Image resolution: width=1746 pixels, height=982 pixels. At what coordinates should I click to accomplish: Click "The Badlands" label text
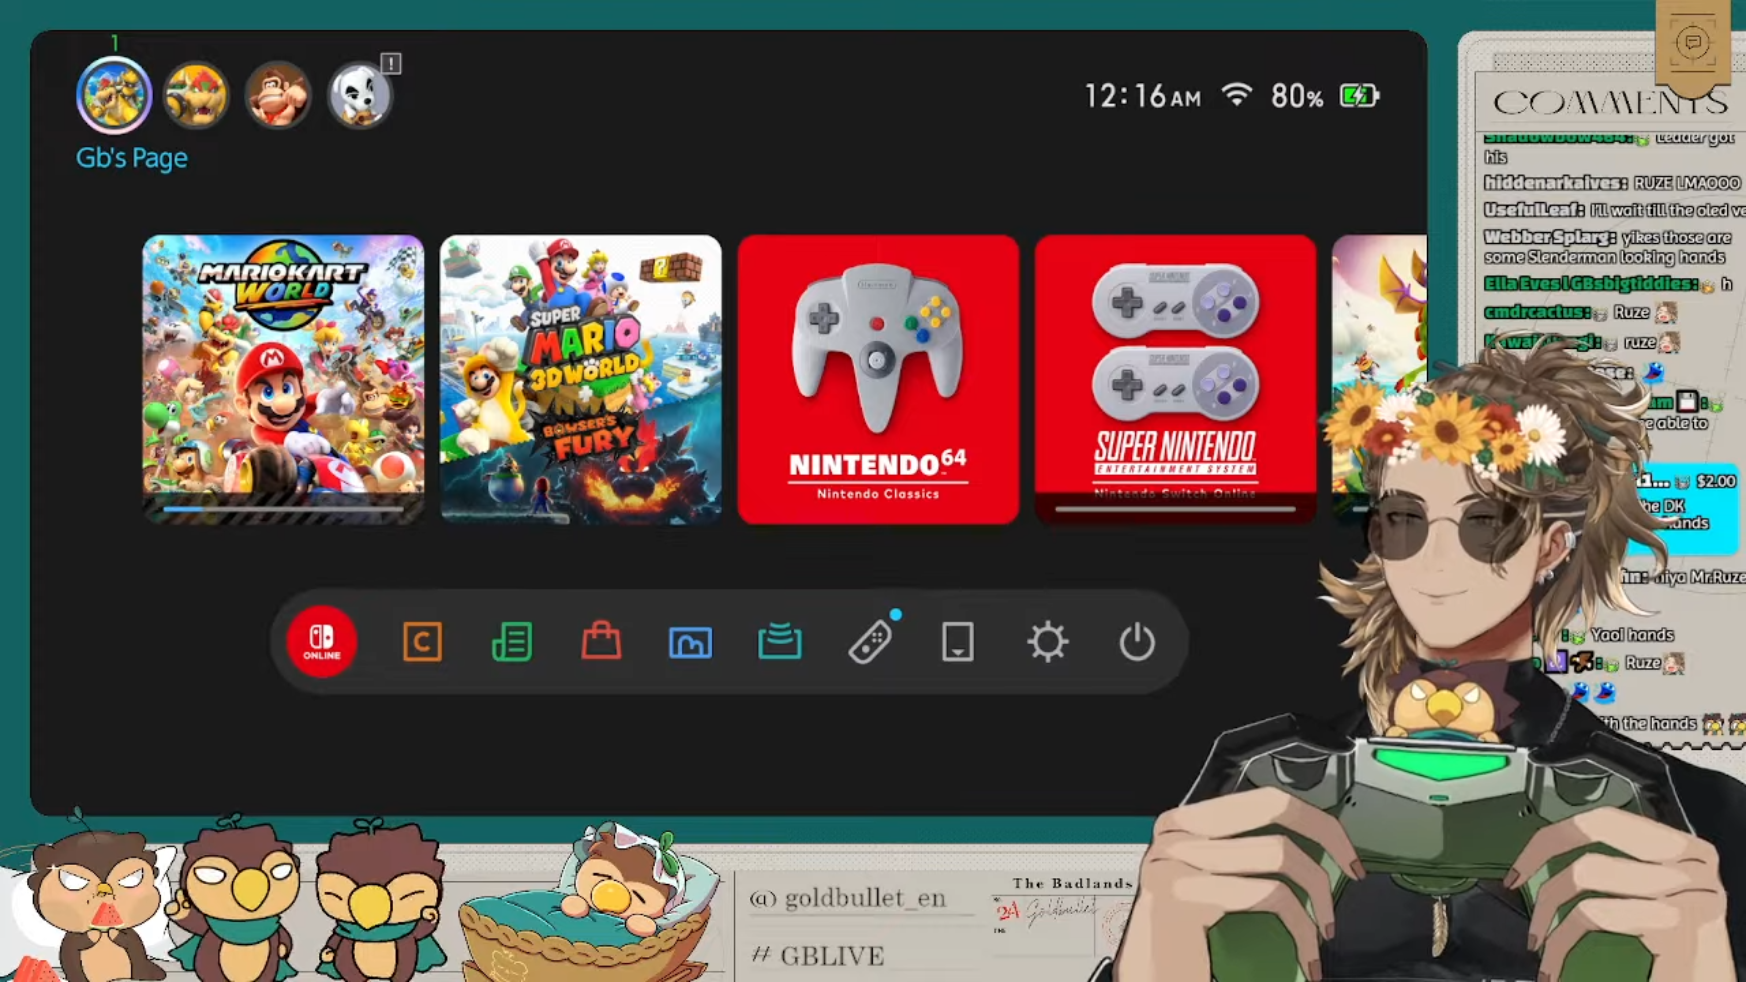click(1073, 883)
